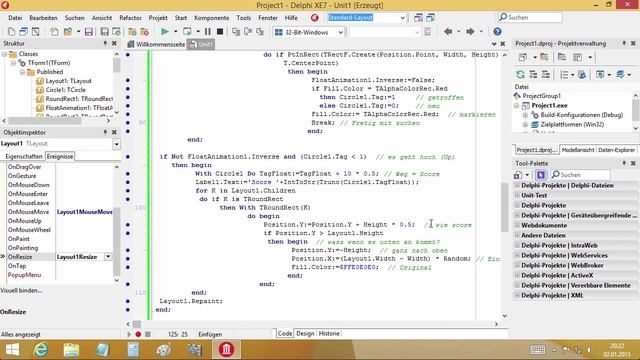Open Layout1 component selector dropdown
640x360 pixels.
point(116,144)
